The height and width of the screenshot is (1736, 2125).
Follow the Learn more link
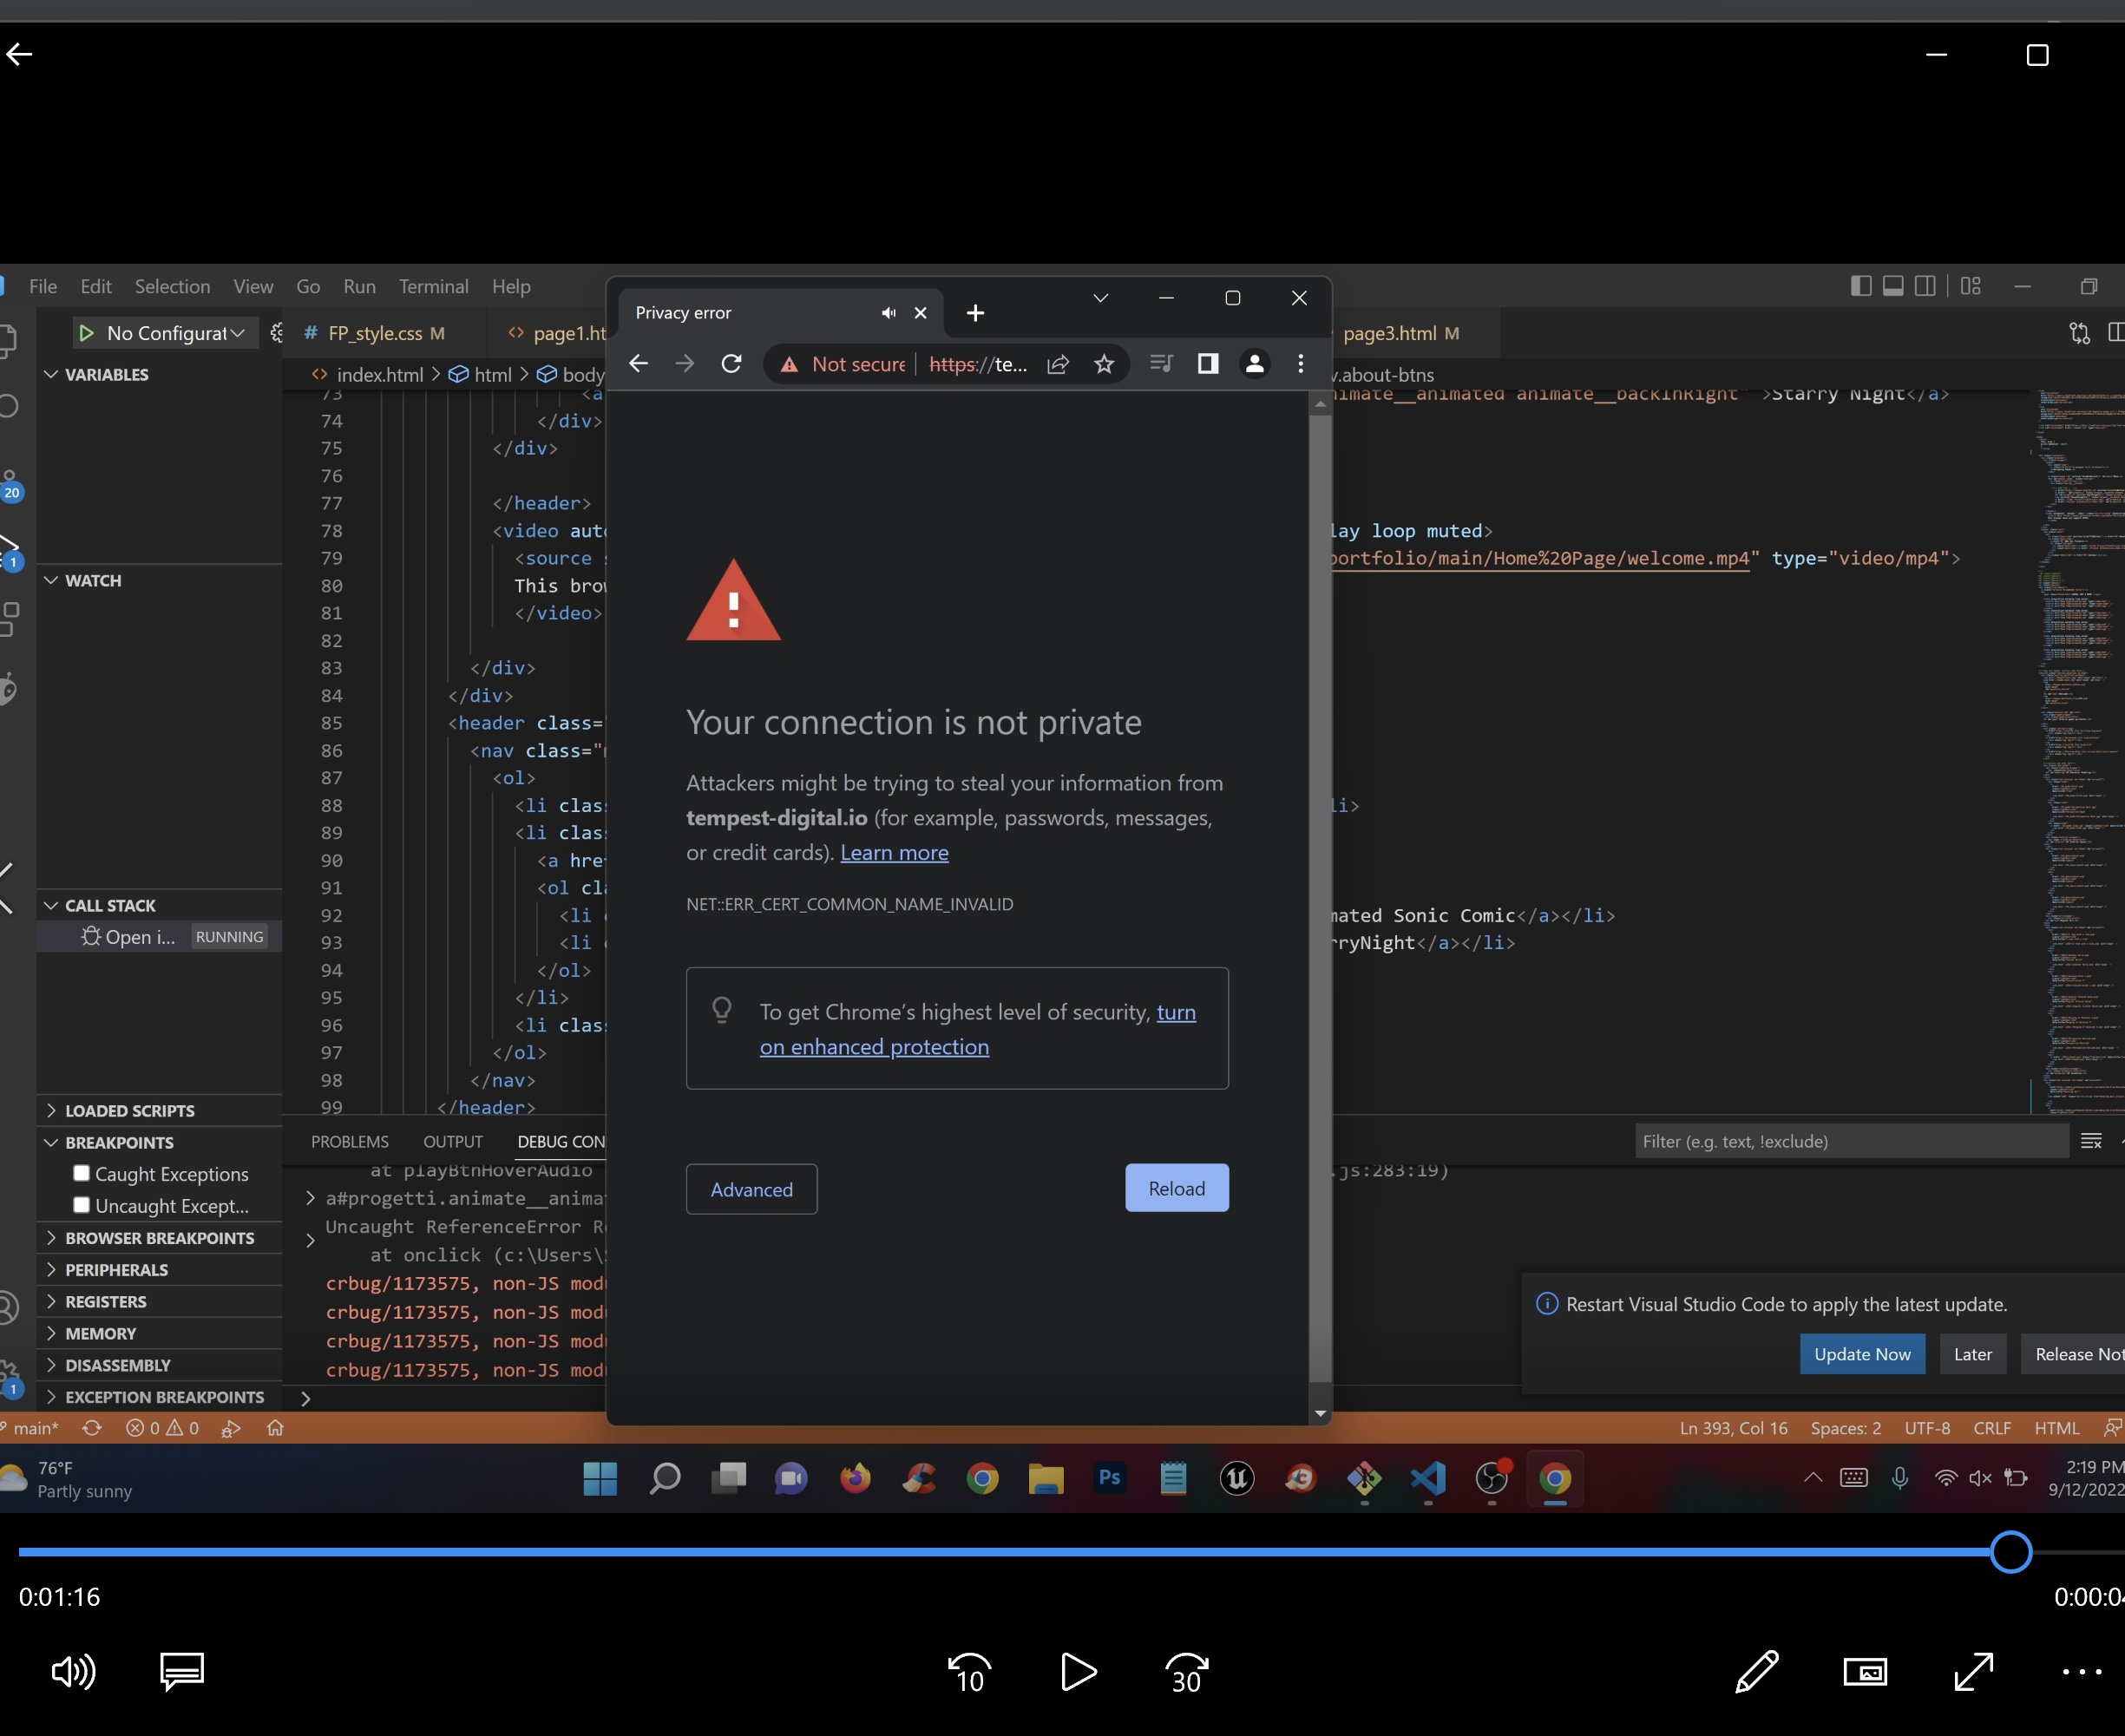click(x=894, y=852)
